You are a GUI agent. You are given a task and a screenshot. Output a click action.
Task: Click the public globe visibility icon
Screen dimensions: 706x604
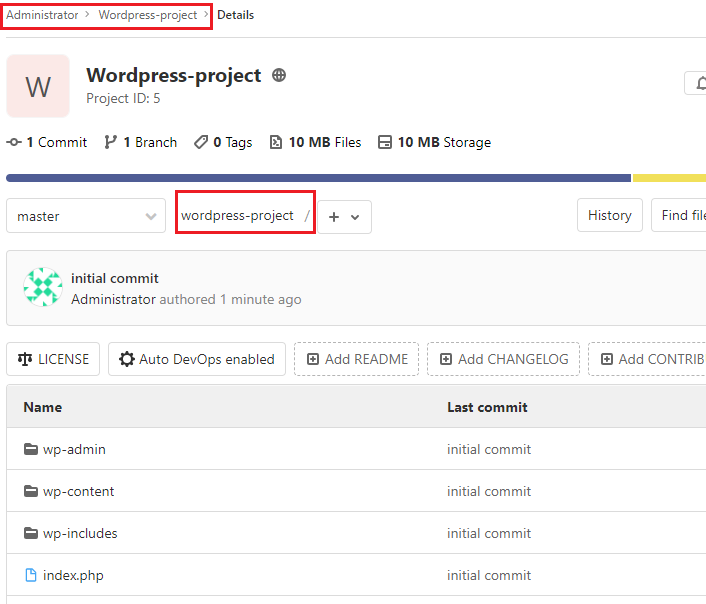[279, 75]
